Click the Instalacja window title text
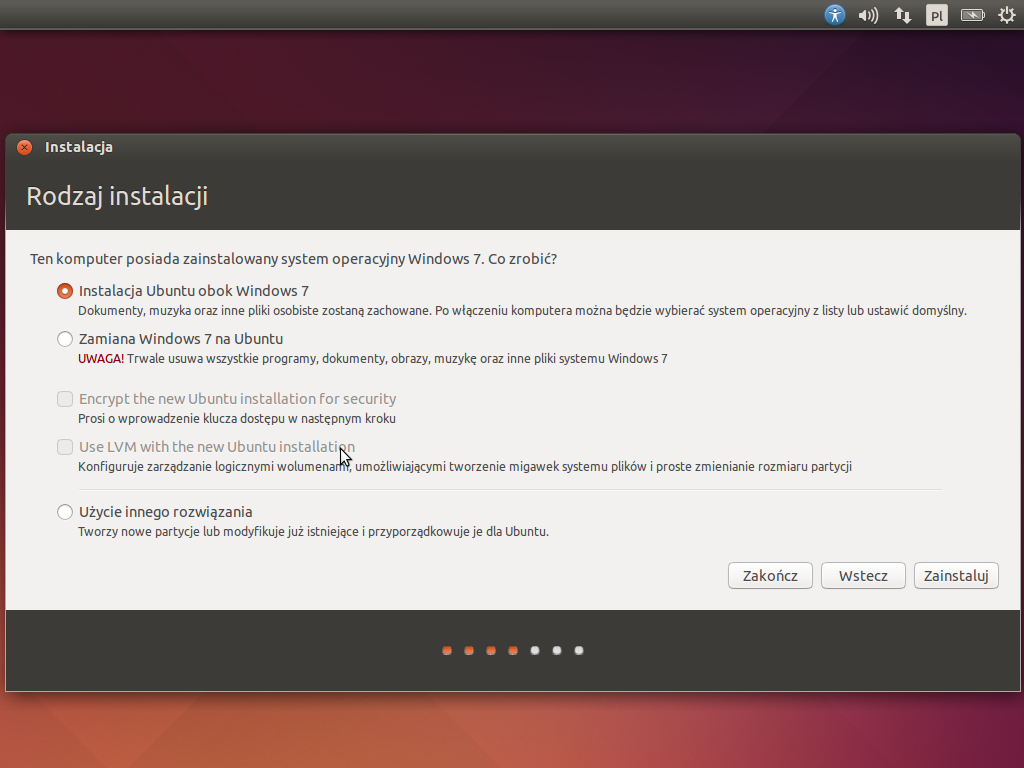 point(79,148)
